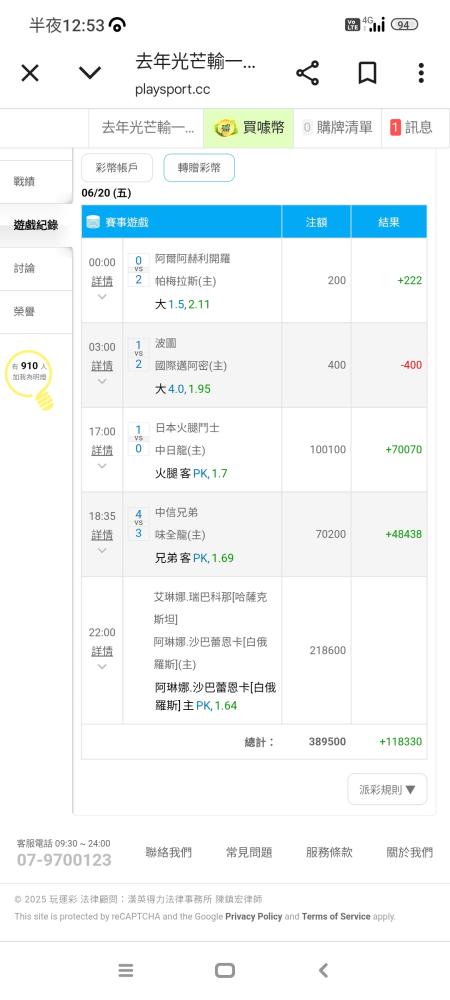
Task: Open the 派彩規則 dropdown
Action: point(387,790)
